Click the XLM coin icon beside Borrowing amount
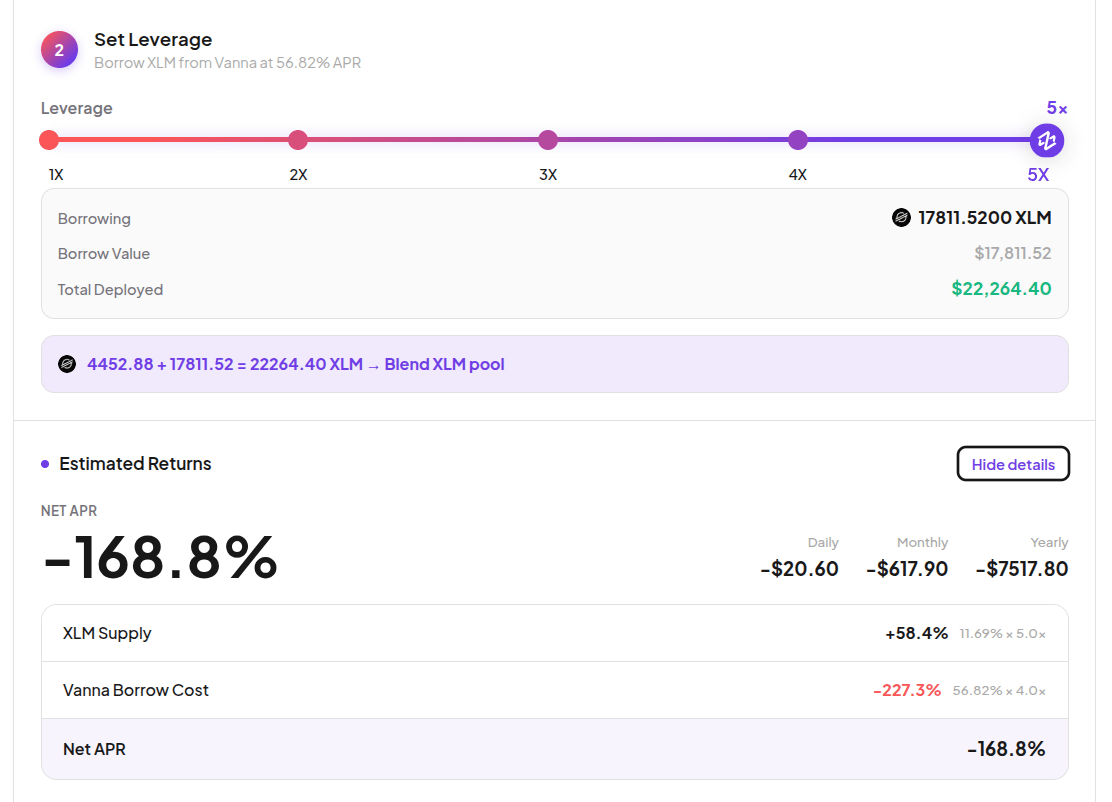Screen dimensions: 1112x802 coord(901,218)
